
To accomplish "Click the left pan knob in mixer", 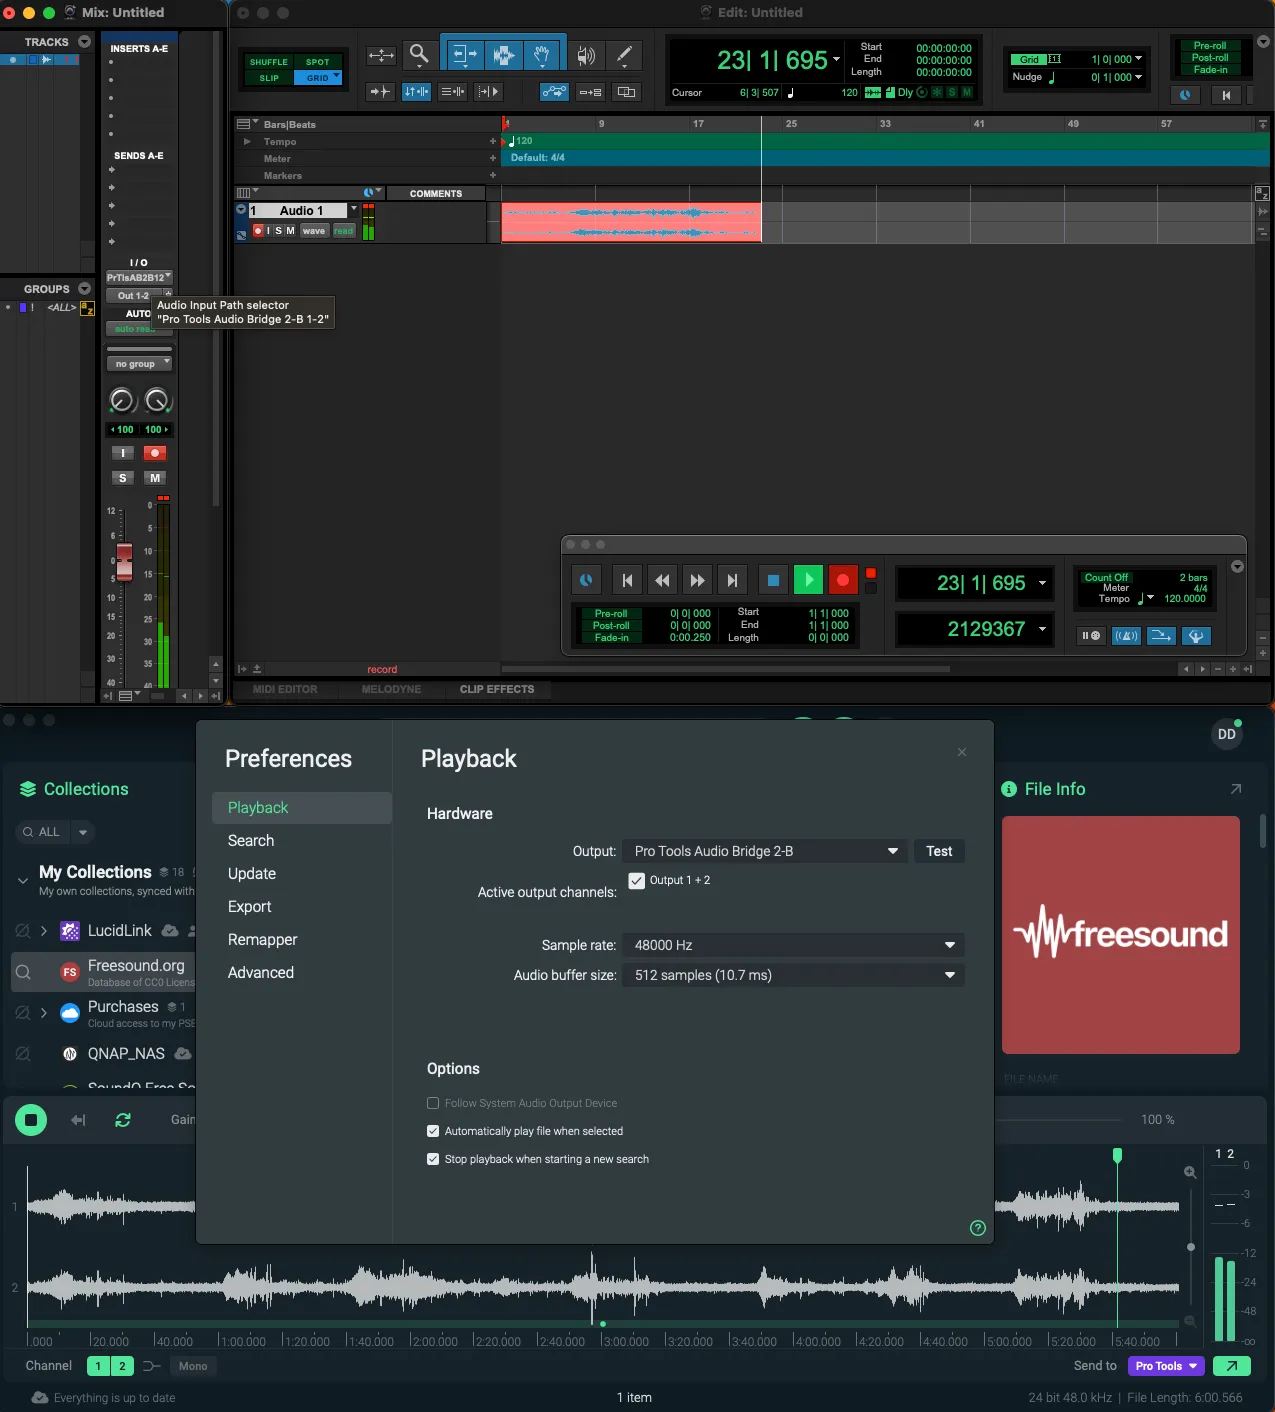I will (122, 401).
